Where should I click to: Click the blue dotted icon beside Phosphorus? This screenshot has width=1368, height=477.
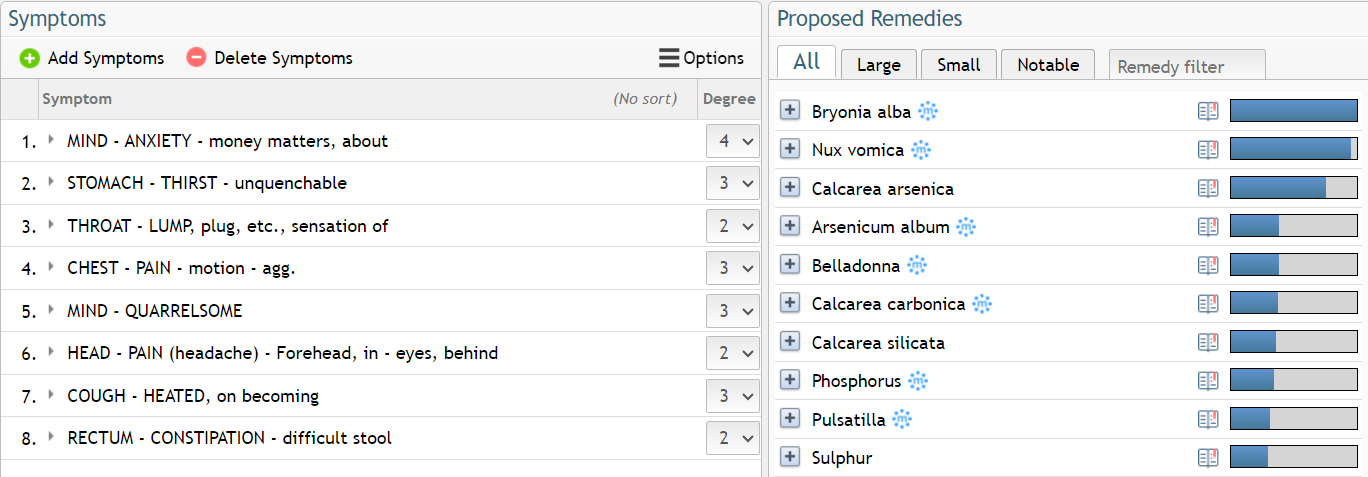(x=918, y=381)
